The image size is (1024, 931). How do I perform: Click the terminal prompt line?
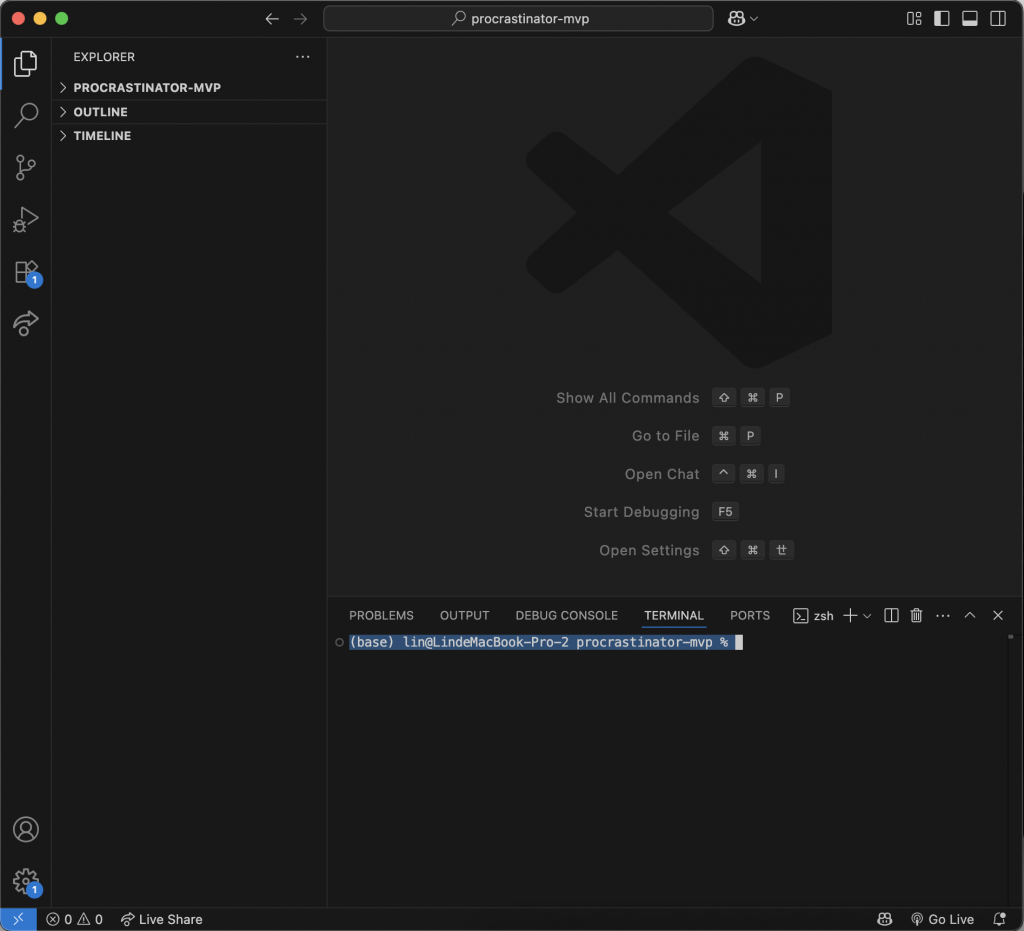click(x=546, y=642)
